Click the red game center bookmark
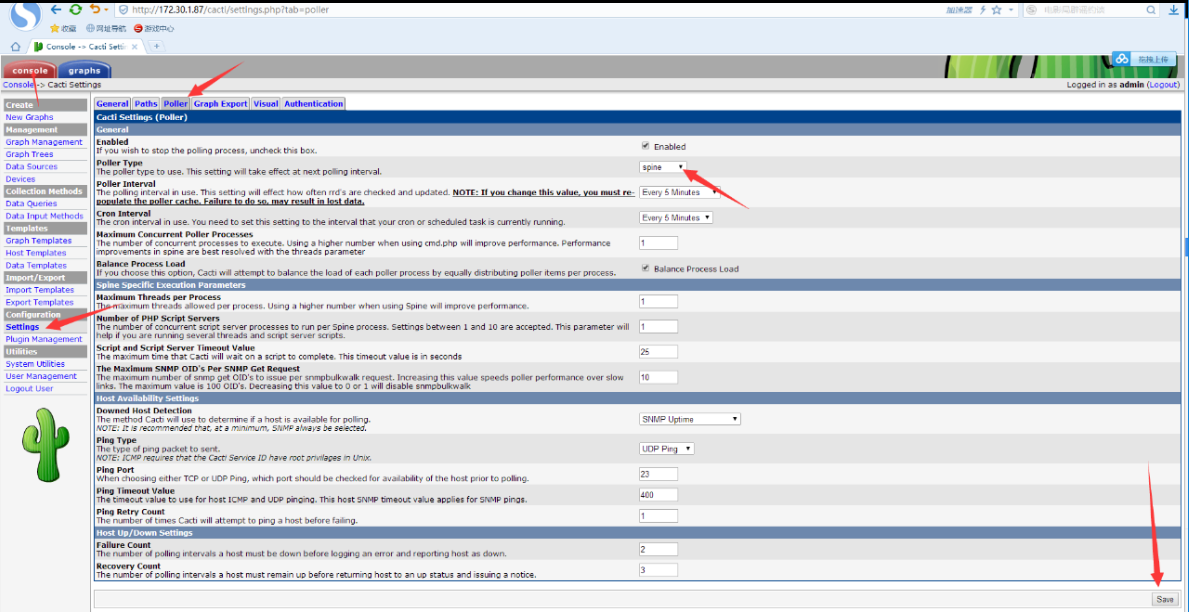Screen dimensions: 1189x612 coord(154,28)
